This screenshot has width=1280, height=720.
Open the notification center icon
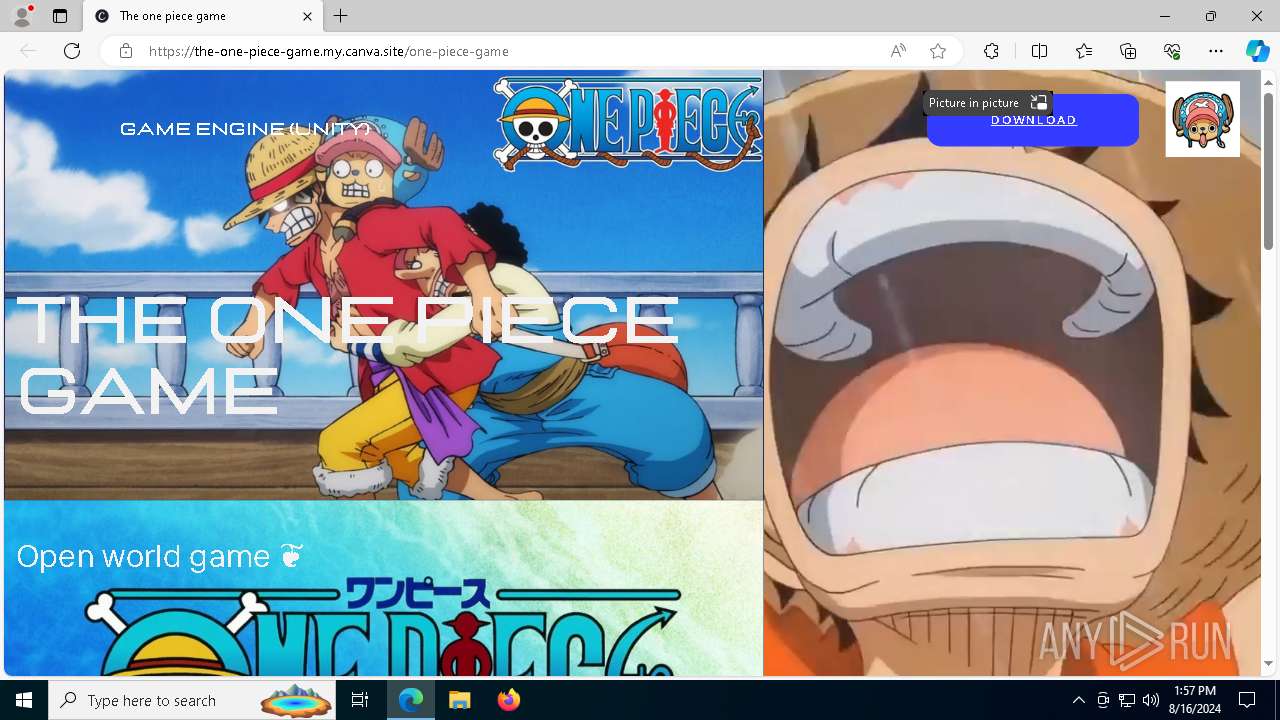(x=1247, y=700)
